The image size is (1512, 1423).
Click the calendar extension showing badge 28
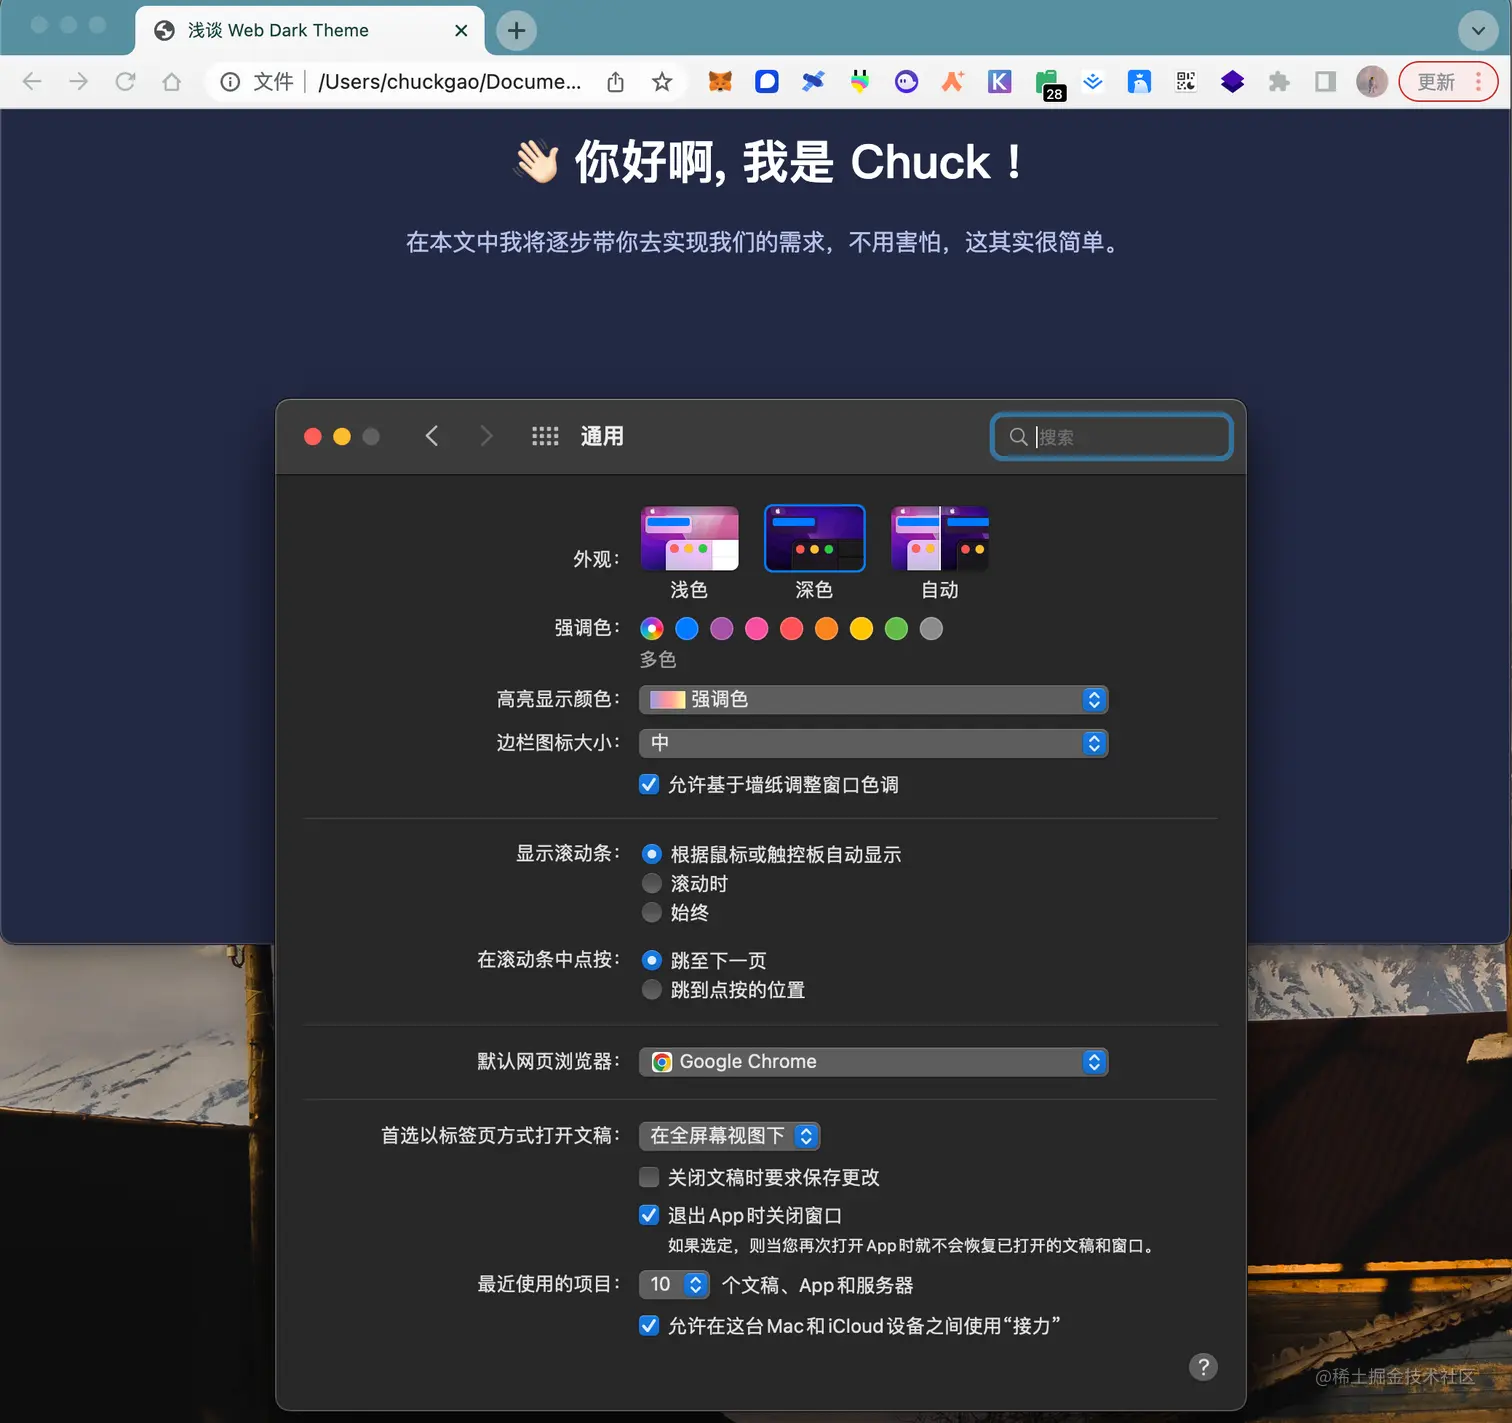coord(1046,82)
